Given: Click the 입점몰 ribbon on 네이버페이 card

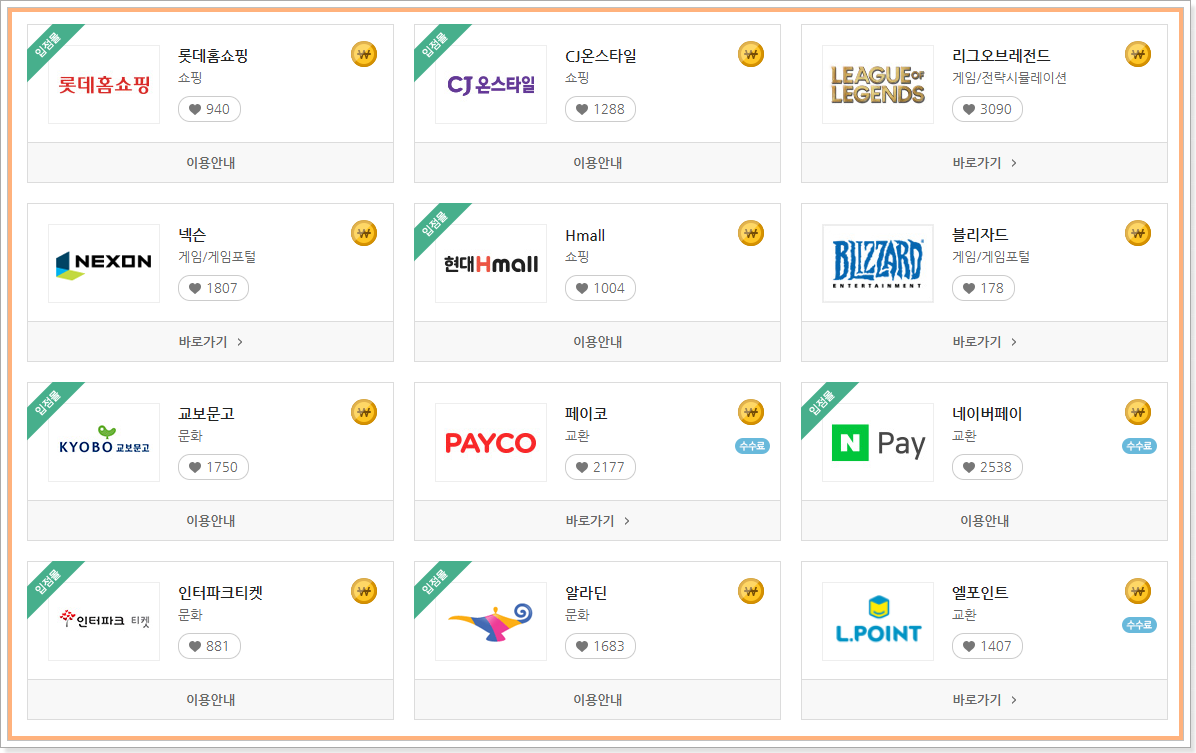Looking at the screenshot, I should 821,403.
